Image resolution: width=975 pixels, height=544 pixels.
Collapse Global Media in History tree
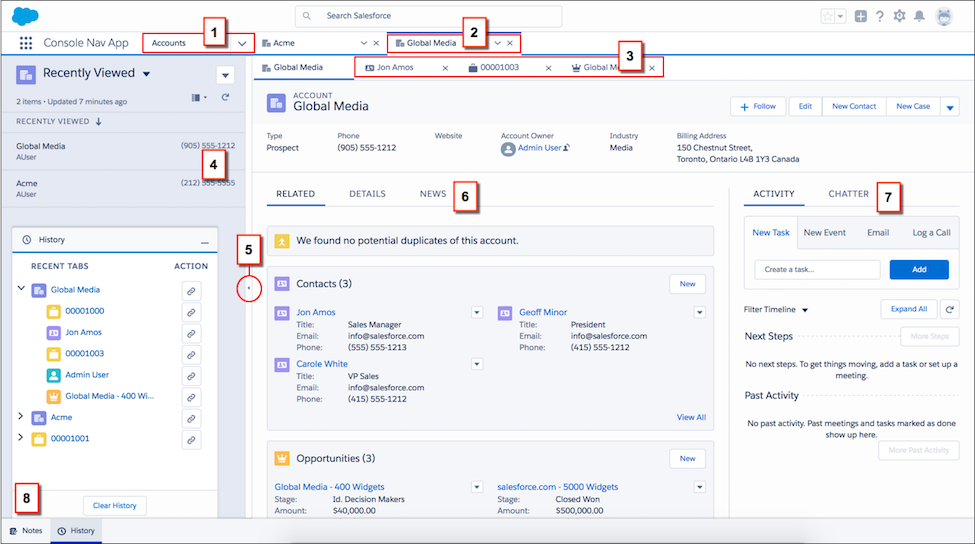[x=21, y=288]
